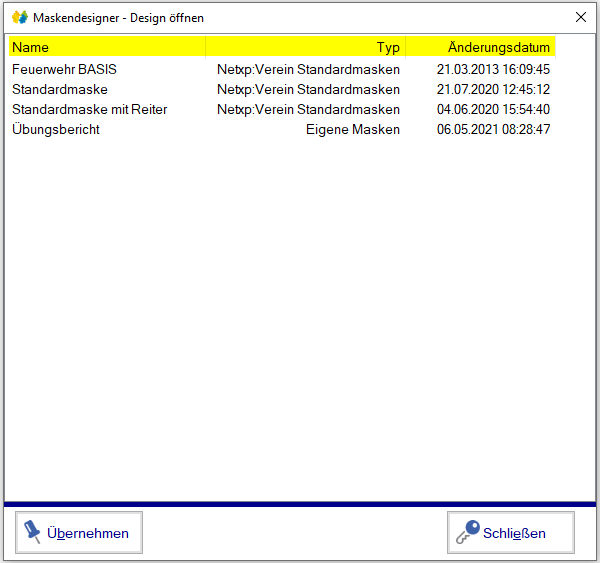Click the date 21.07.2020 12:45:12

tap(493, 90)
